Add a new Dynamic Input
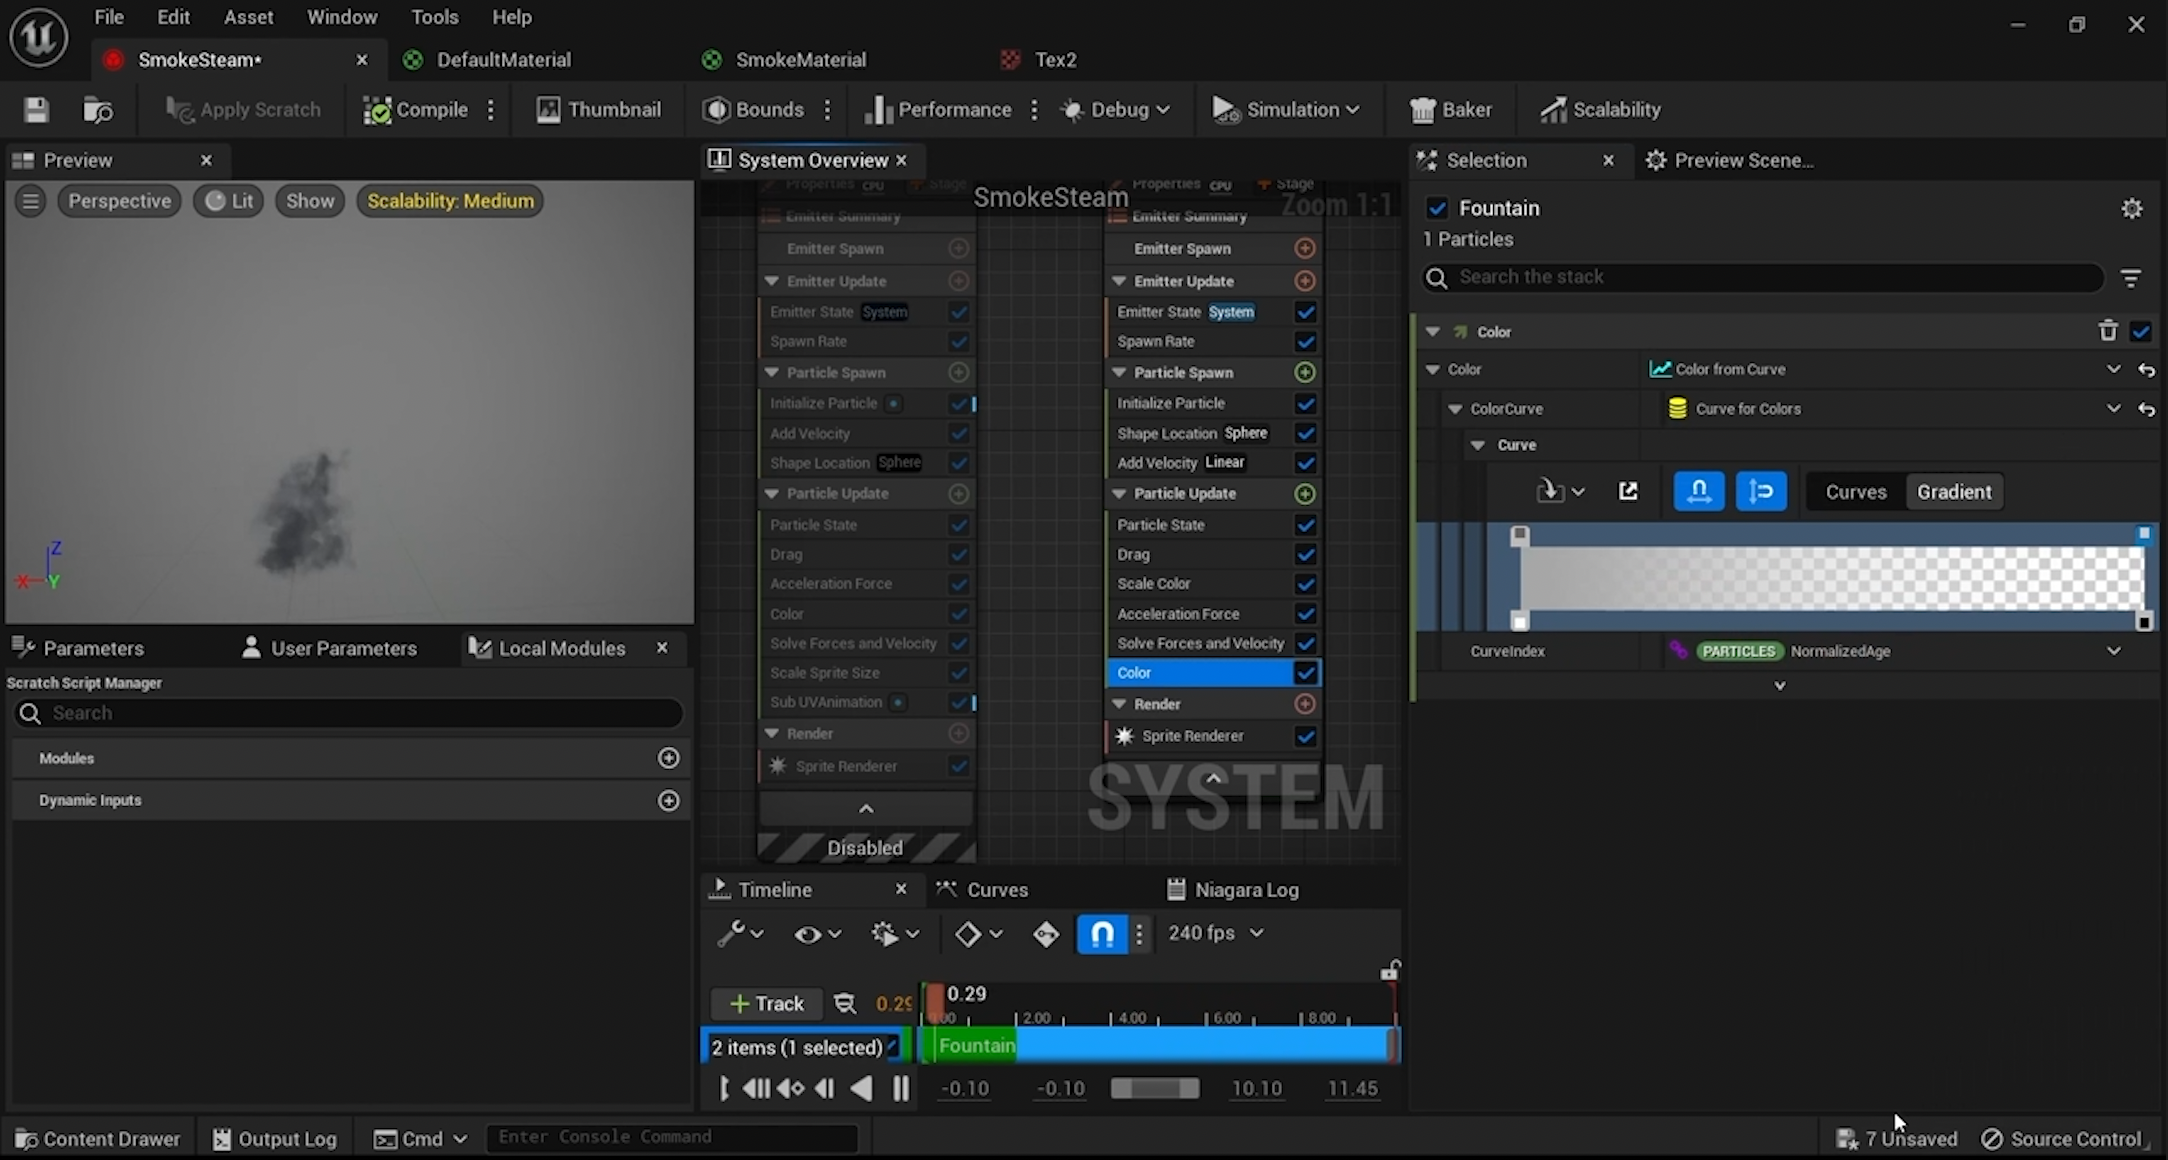Screen dimensions: 2168x1160 (x=669, y=801)
